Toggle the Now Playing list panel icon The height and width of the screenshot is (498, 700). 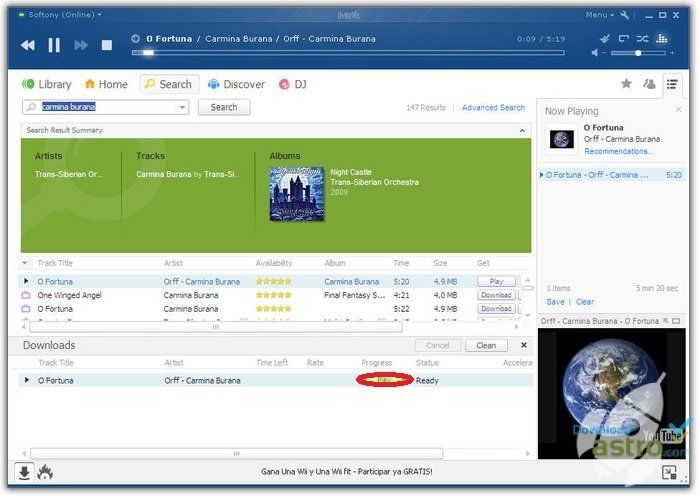672,84
